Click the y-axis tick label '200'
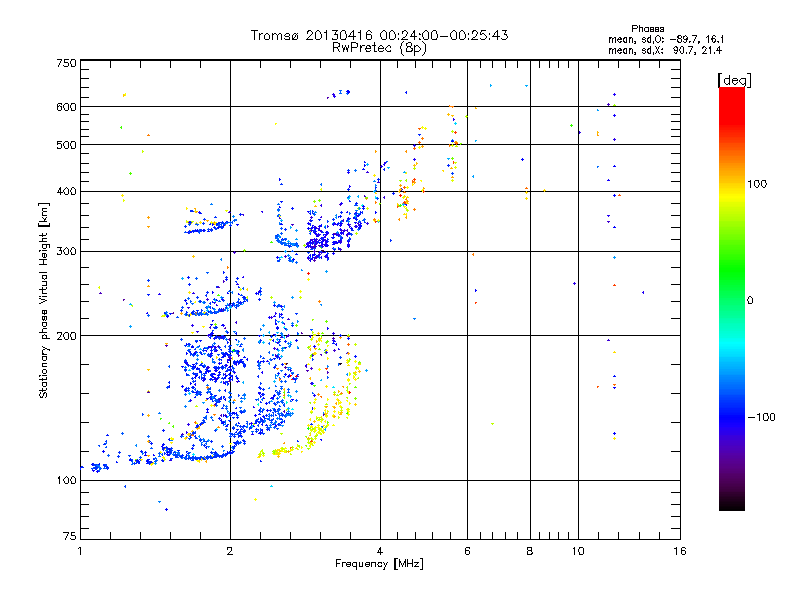 point(66,336)
